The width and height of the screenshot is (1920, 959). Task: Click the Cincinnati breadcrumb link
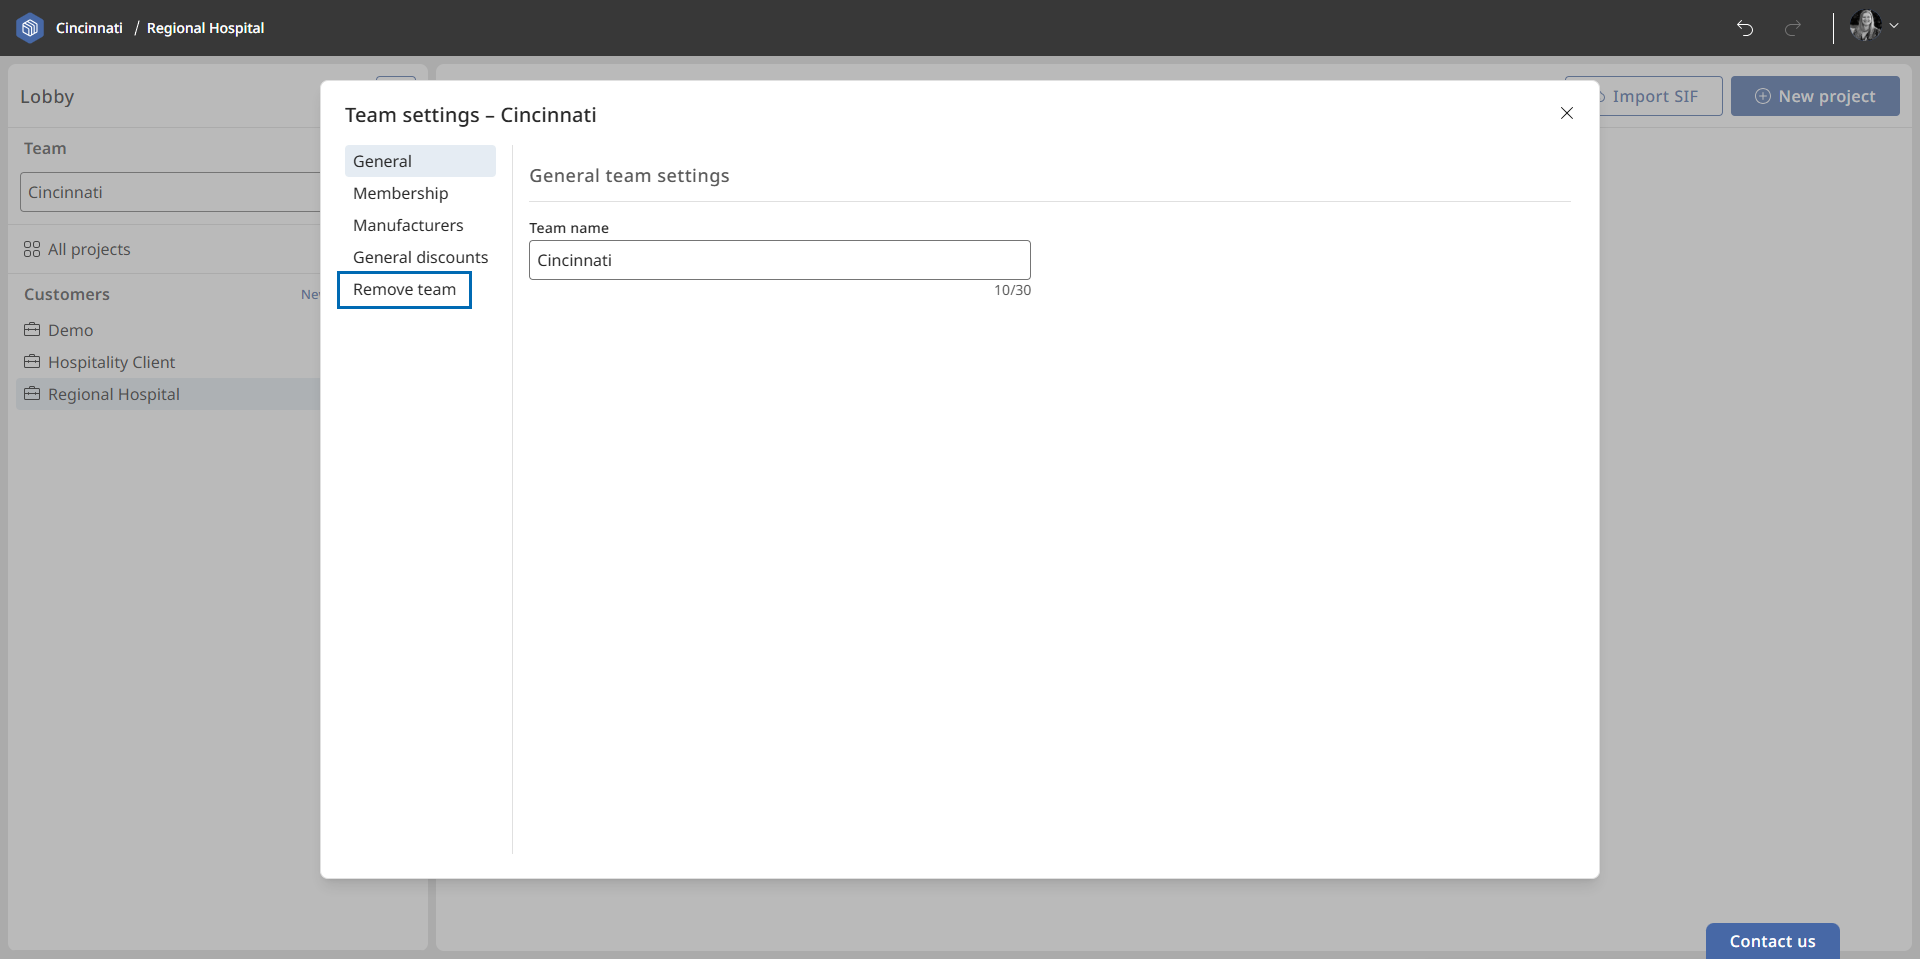click(89, 28)
